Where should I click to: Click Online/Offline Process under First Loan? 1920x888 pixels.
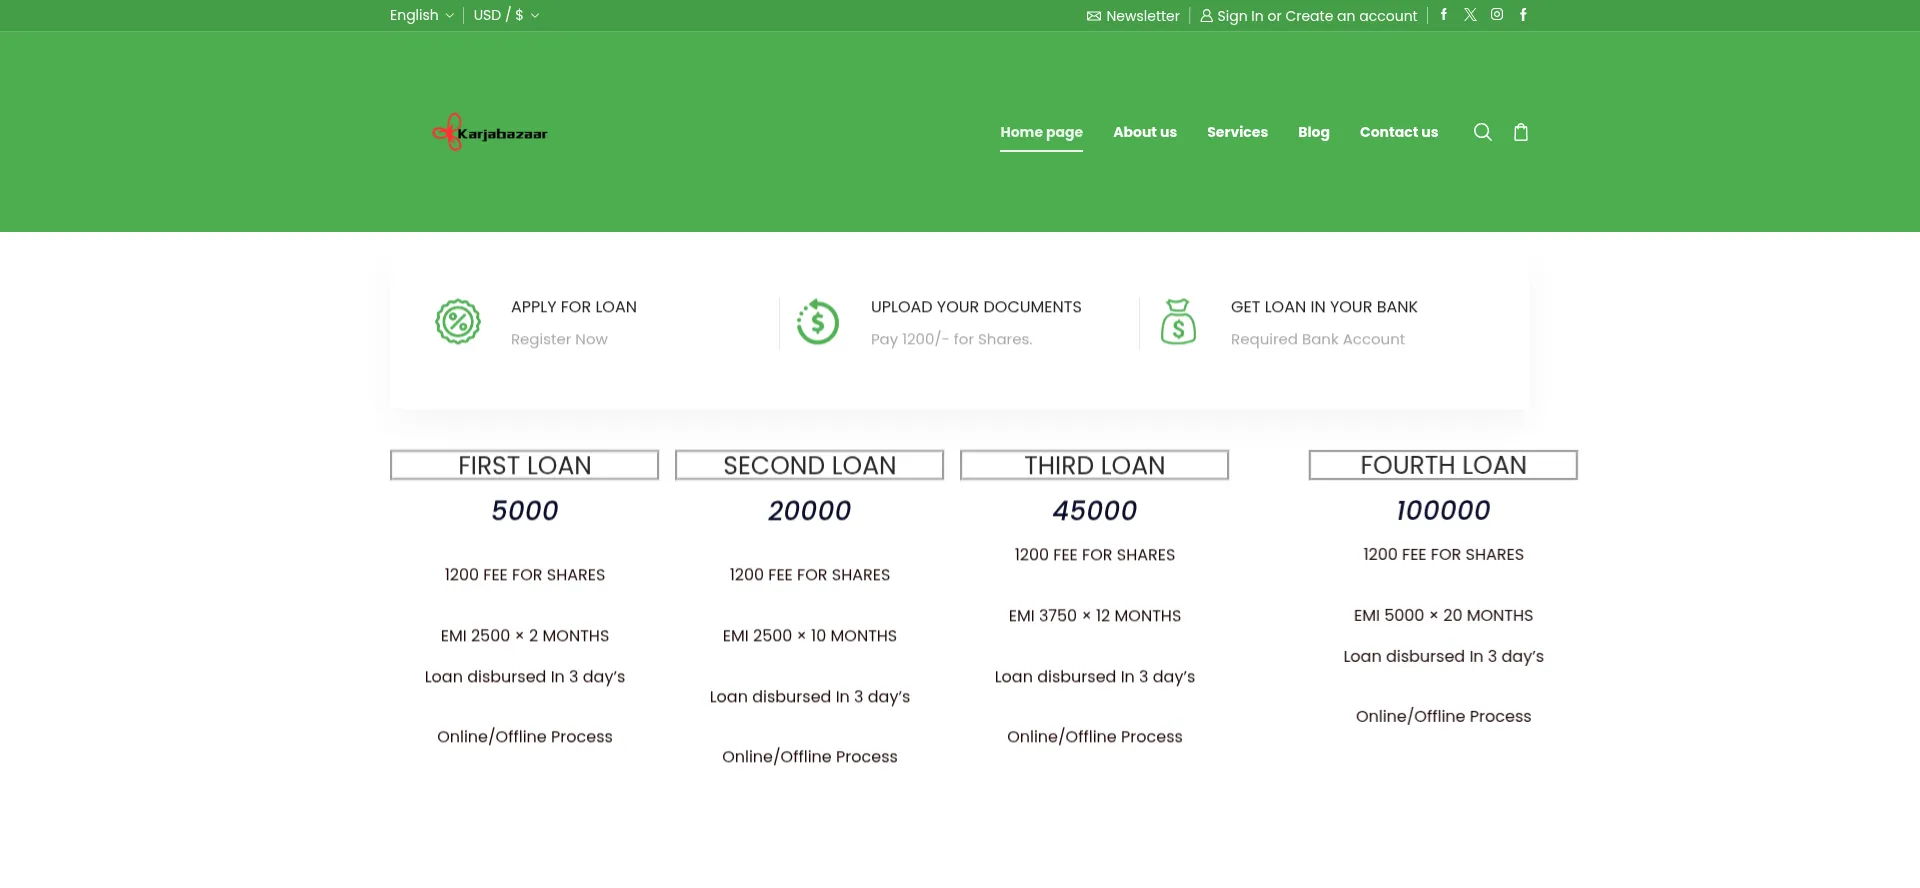[524, 737]
